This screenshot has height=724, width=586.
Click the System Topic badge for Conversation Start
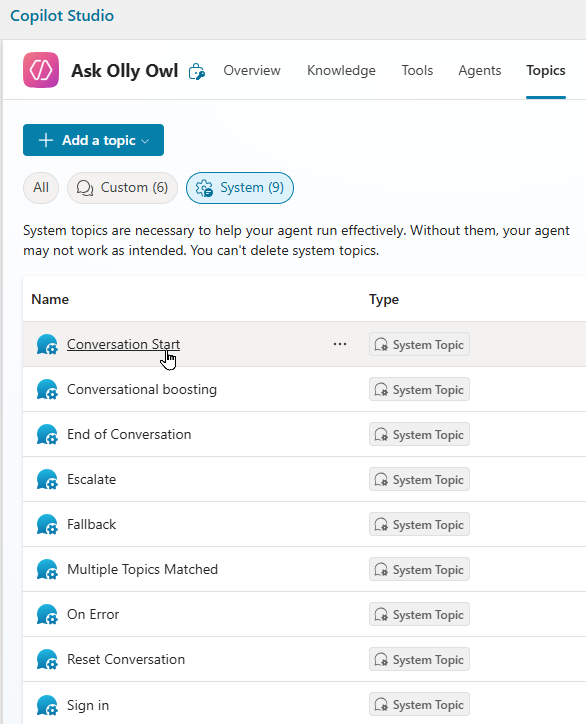(x=419, y=344)
